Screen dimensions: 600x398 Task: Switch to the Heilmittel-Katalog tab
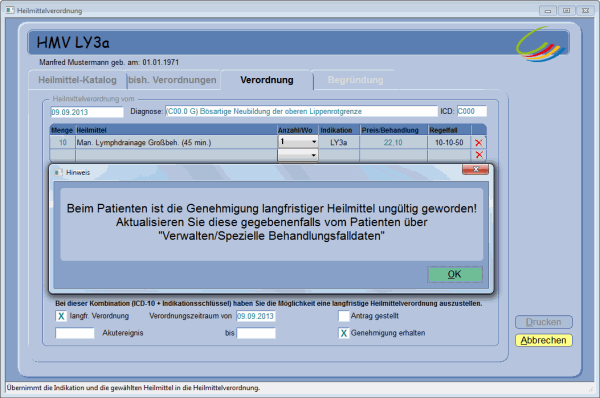pos(77,80)
